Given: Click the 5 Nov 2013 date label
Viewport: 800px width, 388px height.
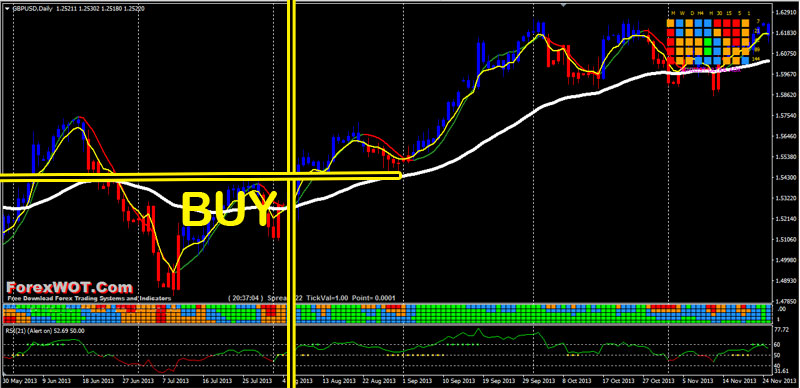Looking at the screenshot, I should tap(698, 381).
